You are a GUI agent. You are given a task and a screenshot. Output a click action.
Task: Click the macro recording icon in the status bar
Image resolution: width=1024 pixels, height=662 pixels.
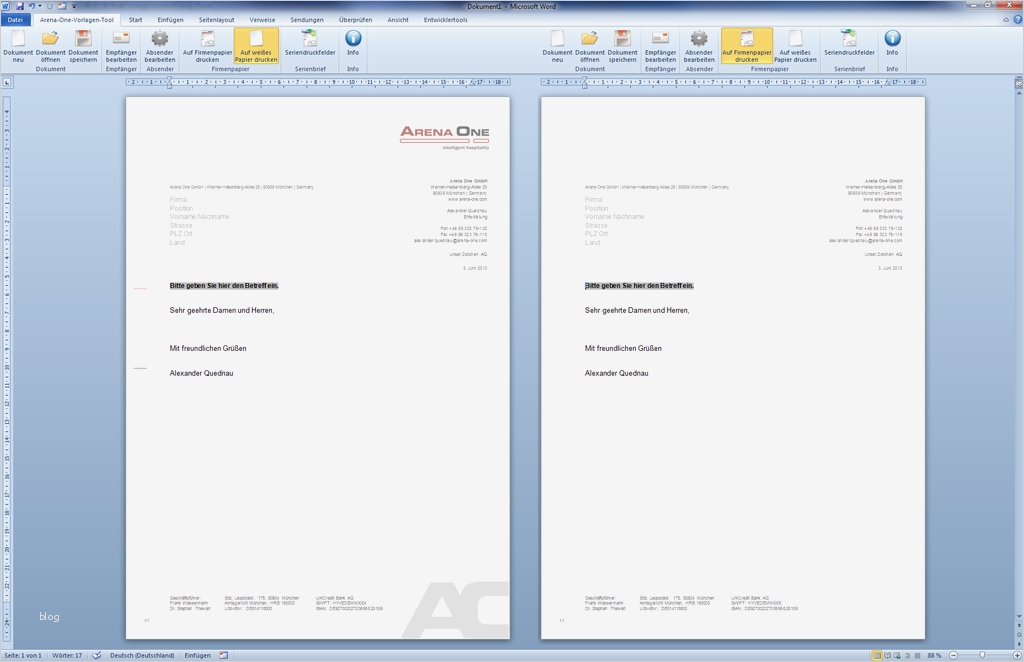(223, 655)
